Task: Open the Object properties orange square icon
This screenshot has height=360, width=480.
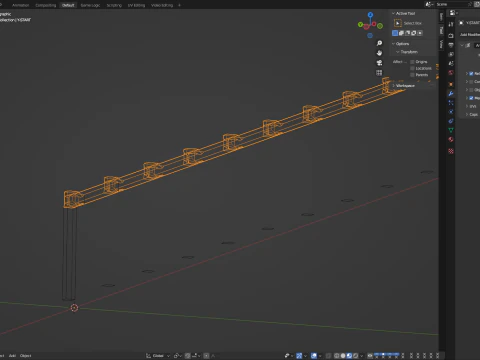Action: point(451,84)
